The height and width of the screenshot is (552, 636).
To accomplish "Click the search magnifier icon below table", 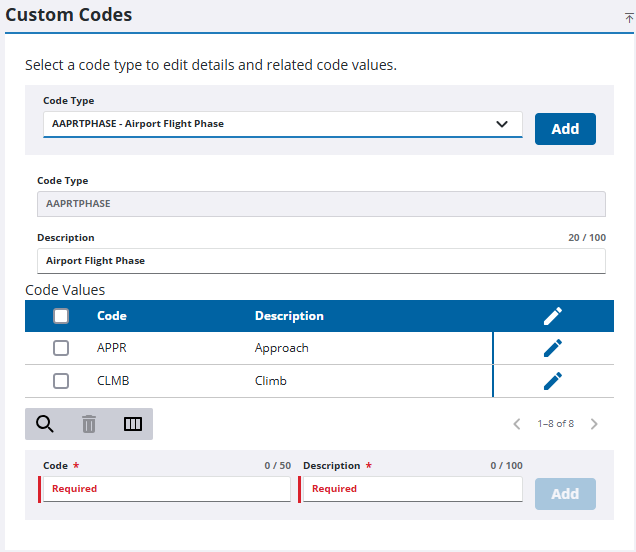I will pyautogui.click(x=45, y=424).
